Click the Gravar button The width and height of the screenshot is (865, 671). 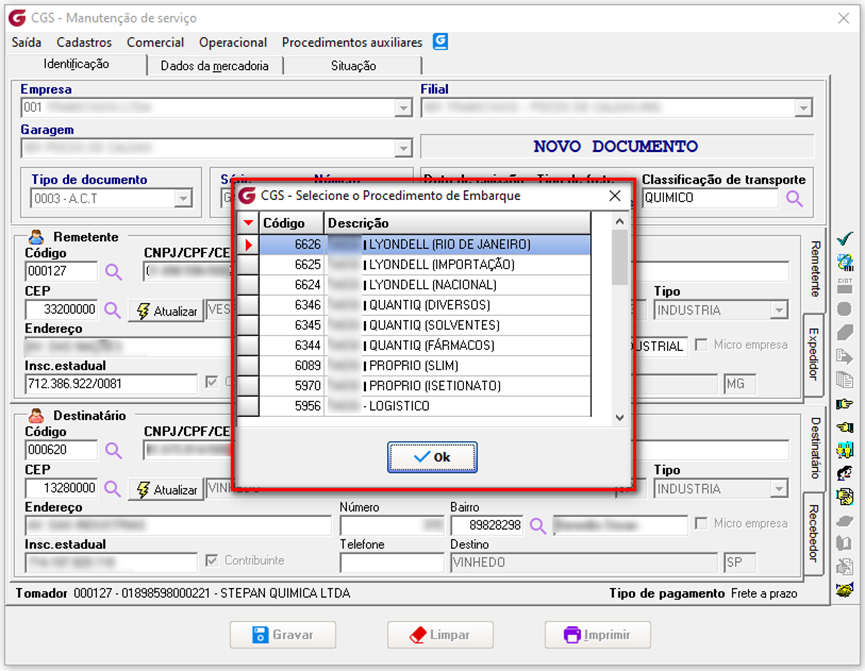pyautogui.click(x=283, y=635)
